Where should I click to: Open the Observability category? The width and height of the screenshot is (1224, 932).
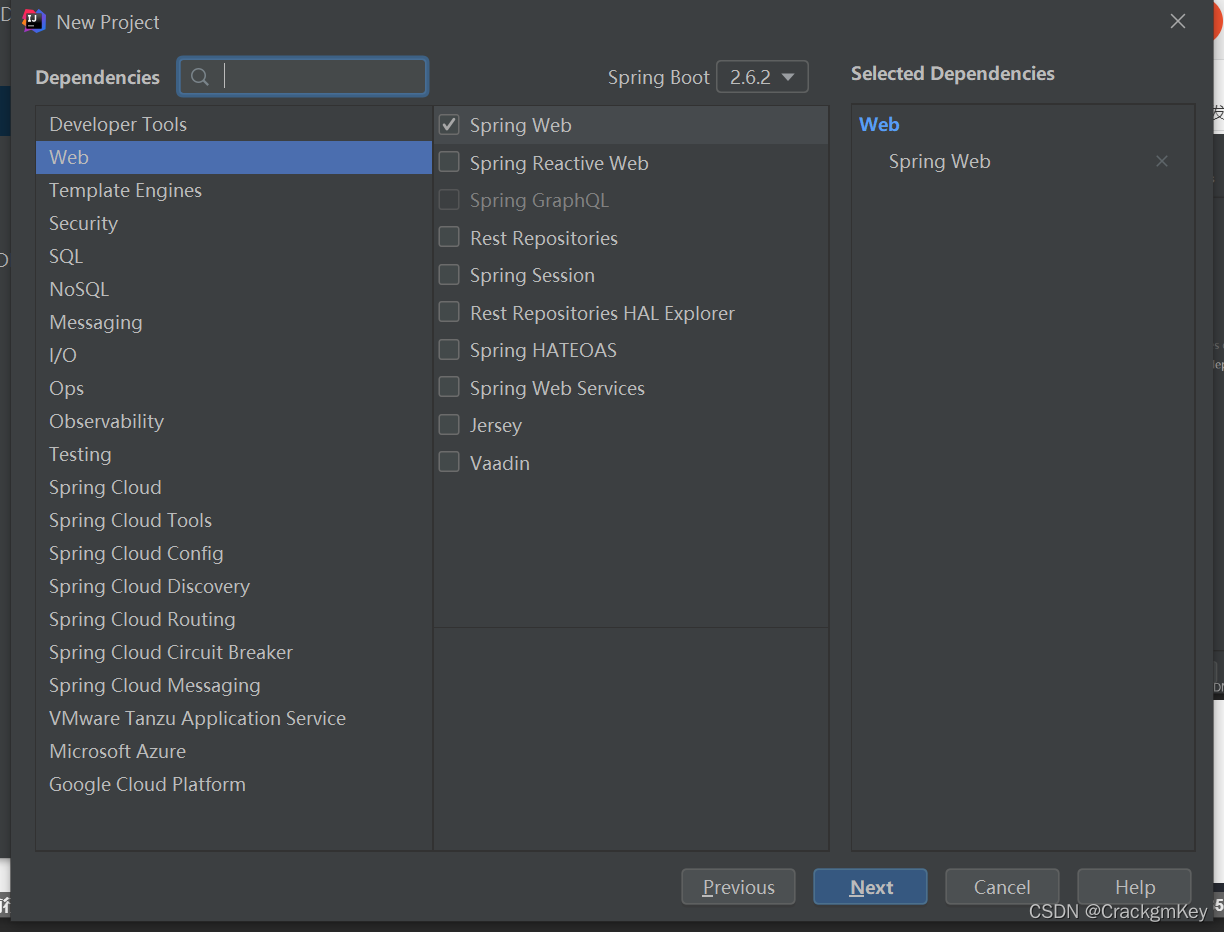tap(234, 421)
